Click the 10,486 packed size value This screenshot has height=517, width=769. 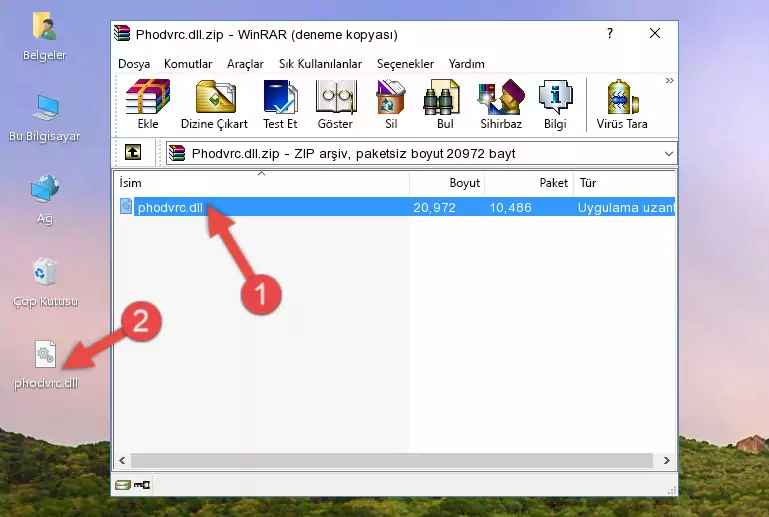pos(510,207)
